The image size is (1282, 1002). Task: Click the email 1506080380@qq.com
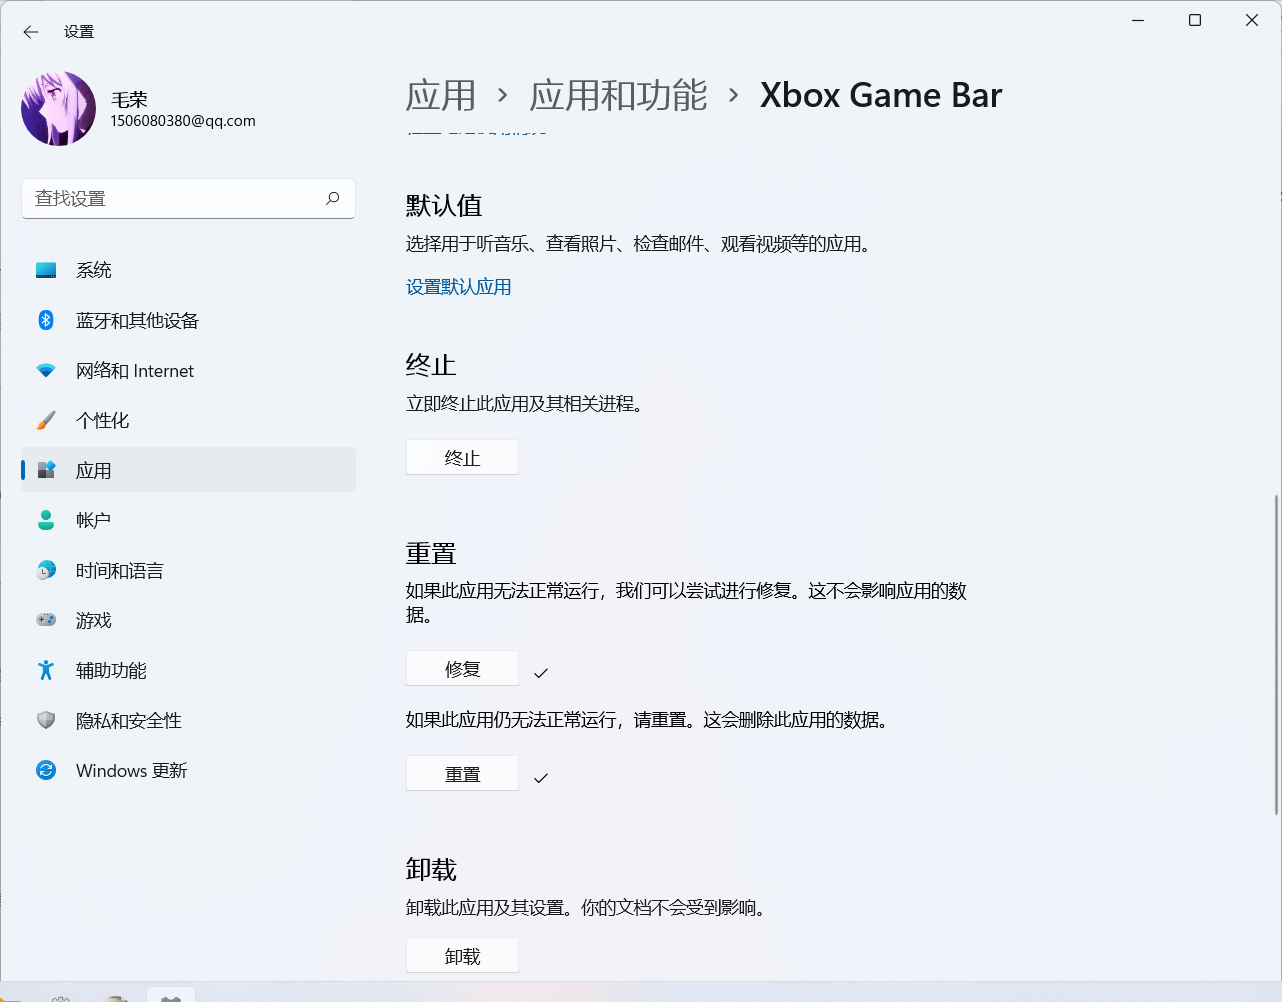click(183, 121)
